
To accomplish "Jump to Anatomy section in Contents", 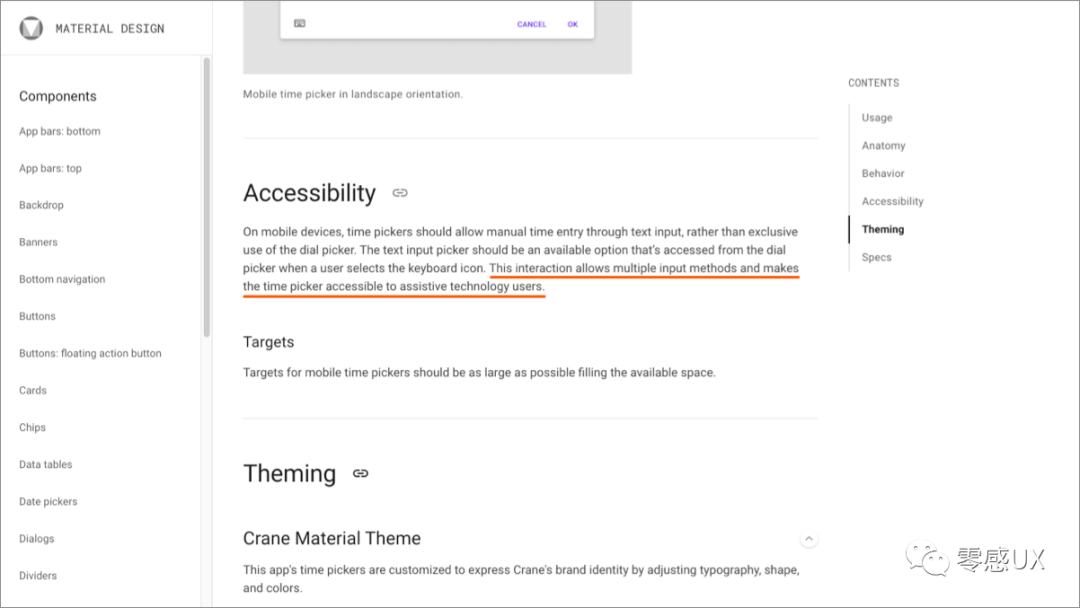I will [884, 145].
